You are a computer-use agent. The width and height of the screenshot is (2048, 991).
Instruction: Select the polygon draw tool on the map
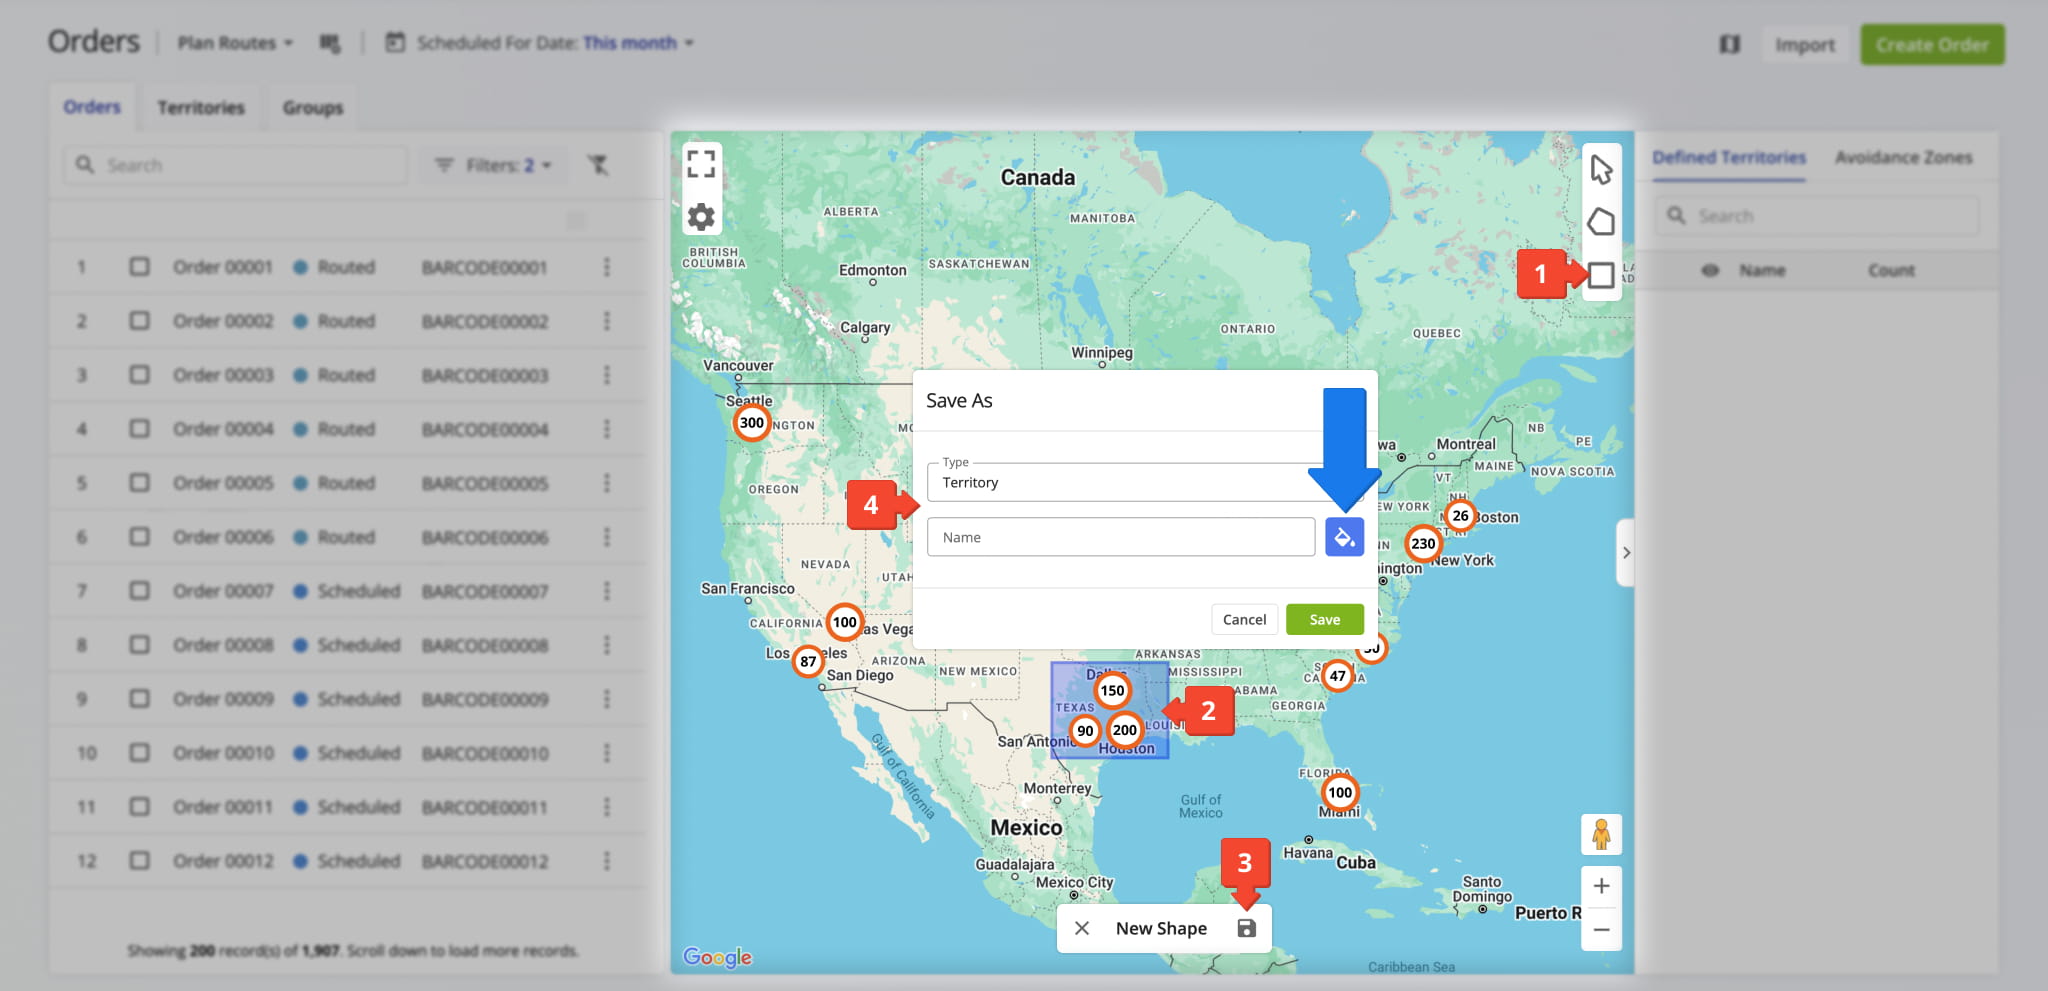(x=1601, y=222)
